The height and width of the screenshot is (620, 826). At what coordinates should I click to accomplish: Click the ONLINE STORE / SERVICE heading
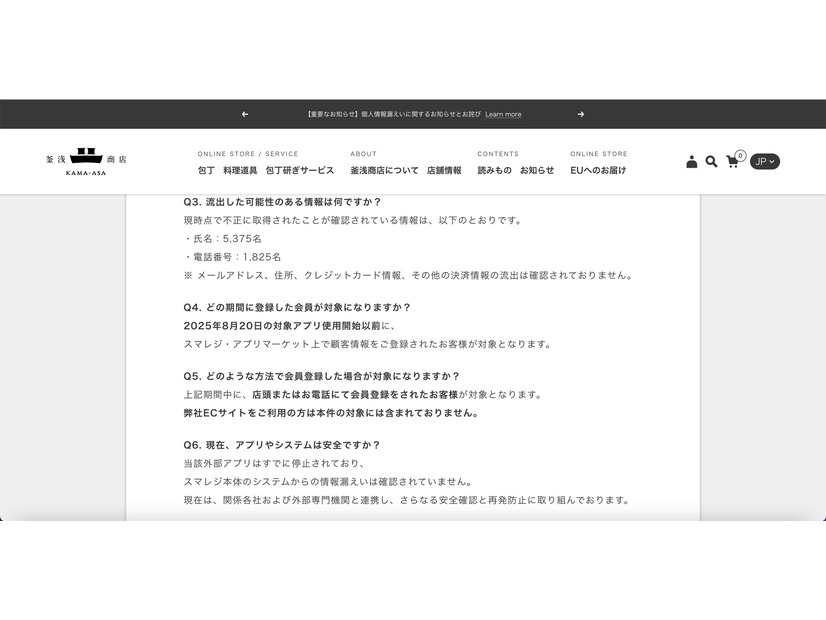point(248,153)
